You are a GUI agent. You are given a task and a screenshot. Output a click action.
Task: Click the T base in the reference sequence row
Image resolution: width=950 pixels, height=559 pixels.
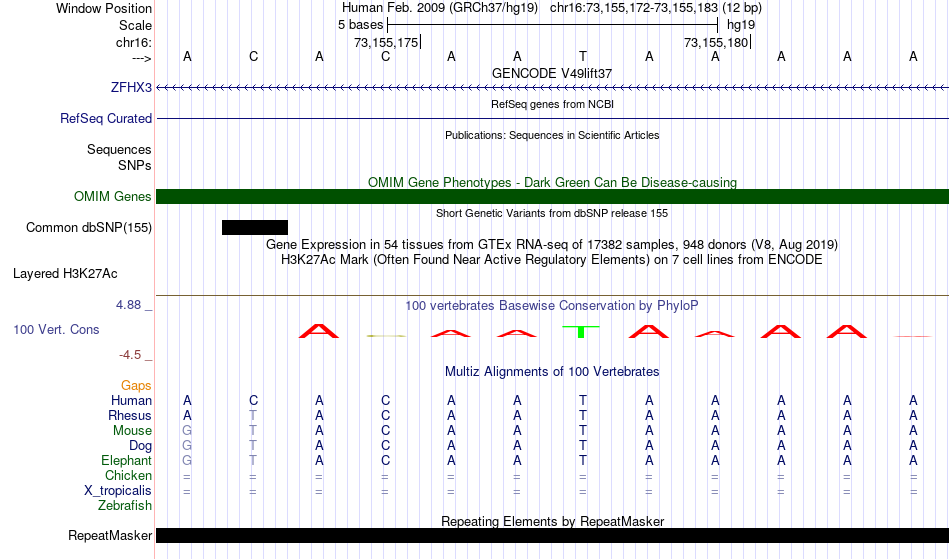tap(583, 56)
